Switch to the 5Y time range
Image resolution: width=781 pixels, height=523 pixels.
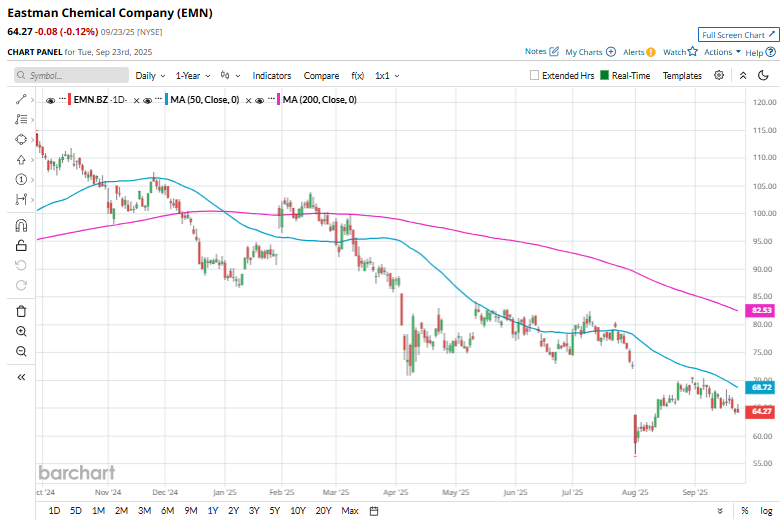274,511
